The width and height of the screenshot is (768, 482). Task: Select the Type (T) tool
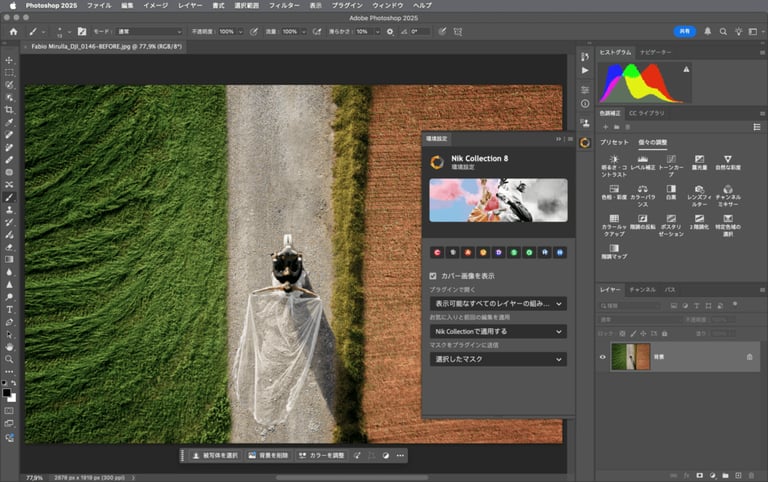point(9,309)
